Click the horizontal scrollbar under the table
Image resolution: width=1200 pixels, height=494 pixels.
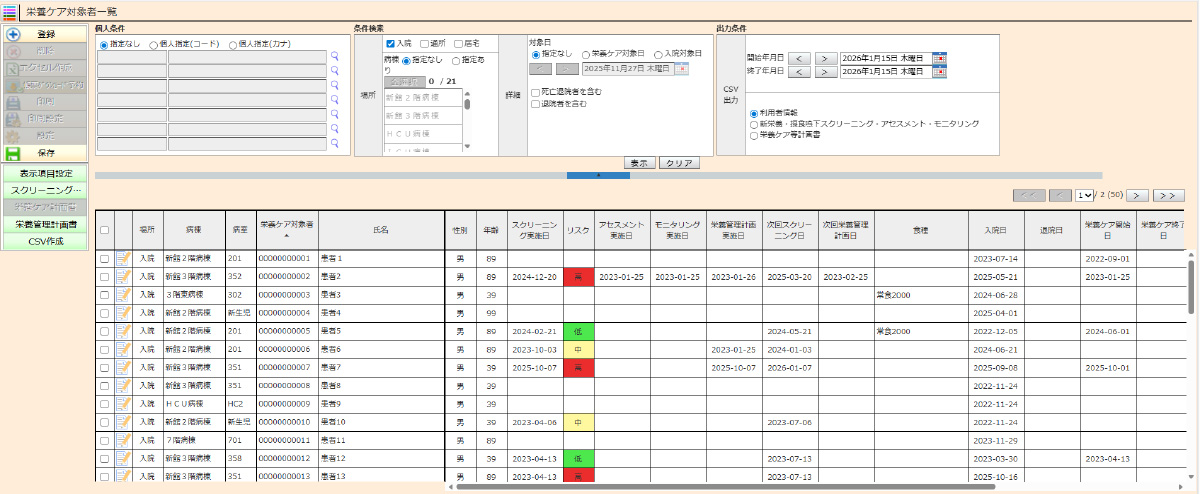click(700, 487)
